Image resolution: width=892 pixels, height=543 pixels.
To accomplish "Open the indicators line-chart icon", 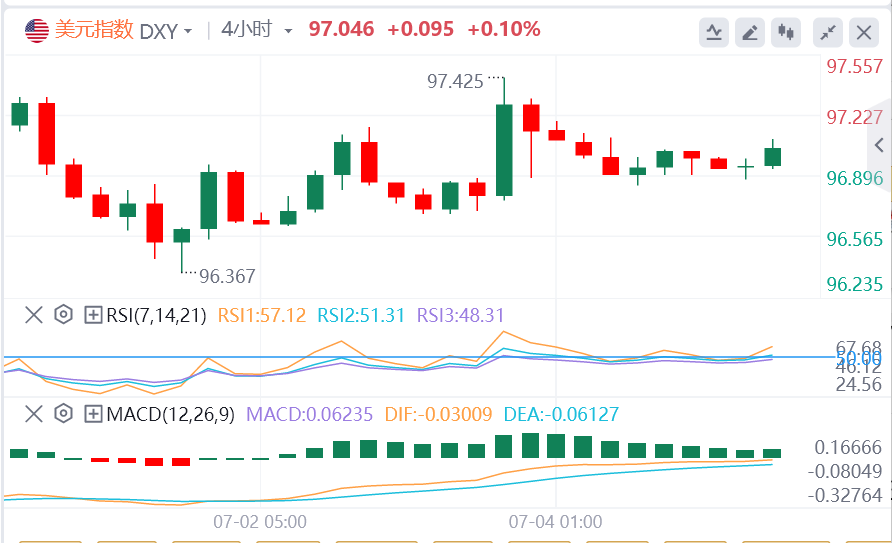I will (x=713, y=32).
